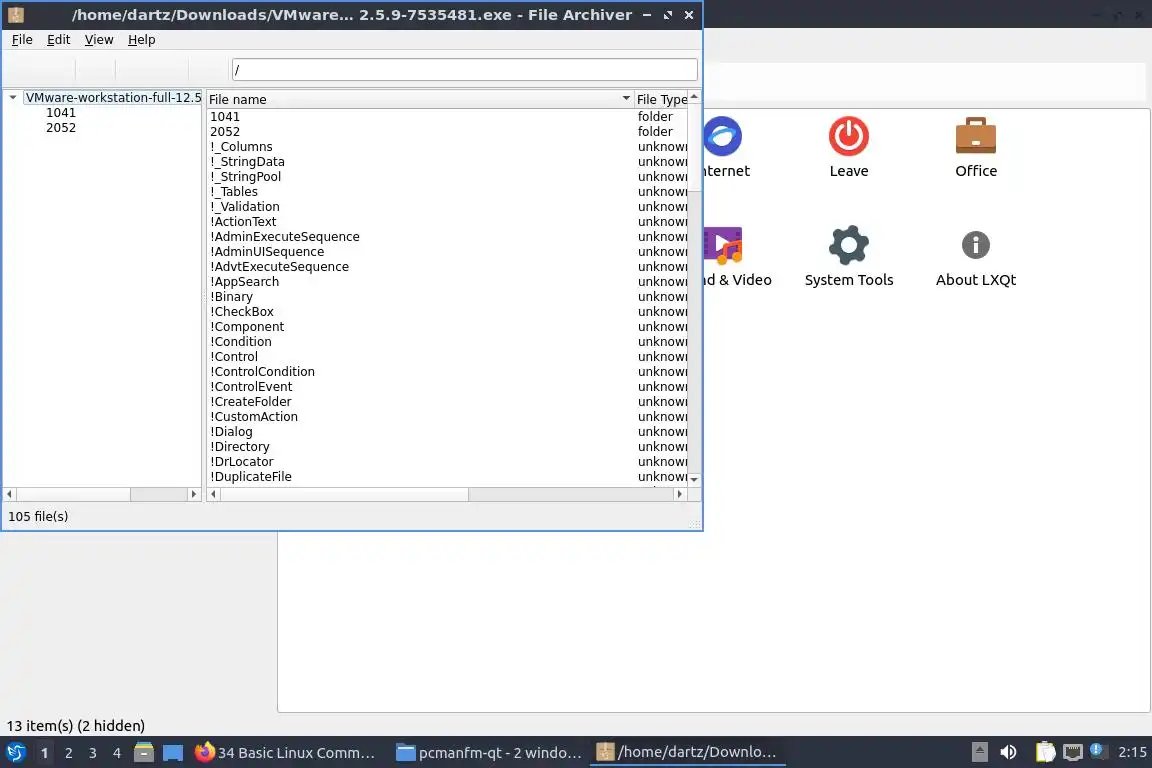Select the !AdvtExecuteSequence file row
The height and width of the screenshot is (768, 1152).
tap(447, 266)
